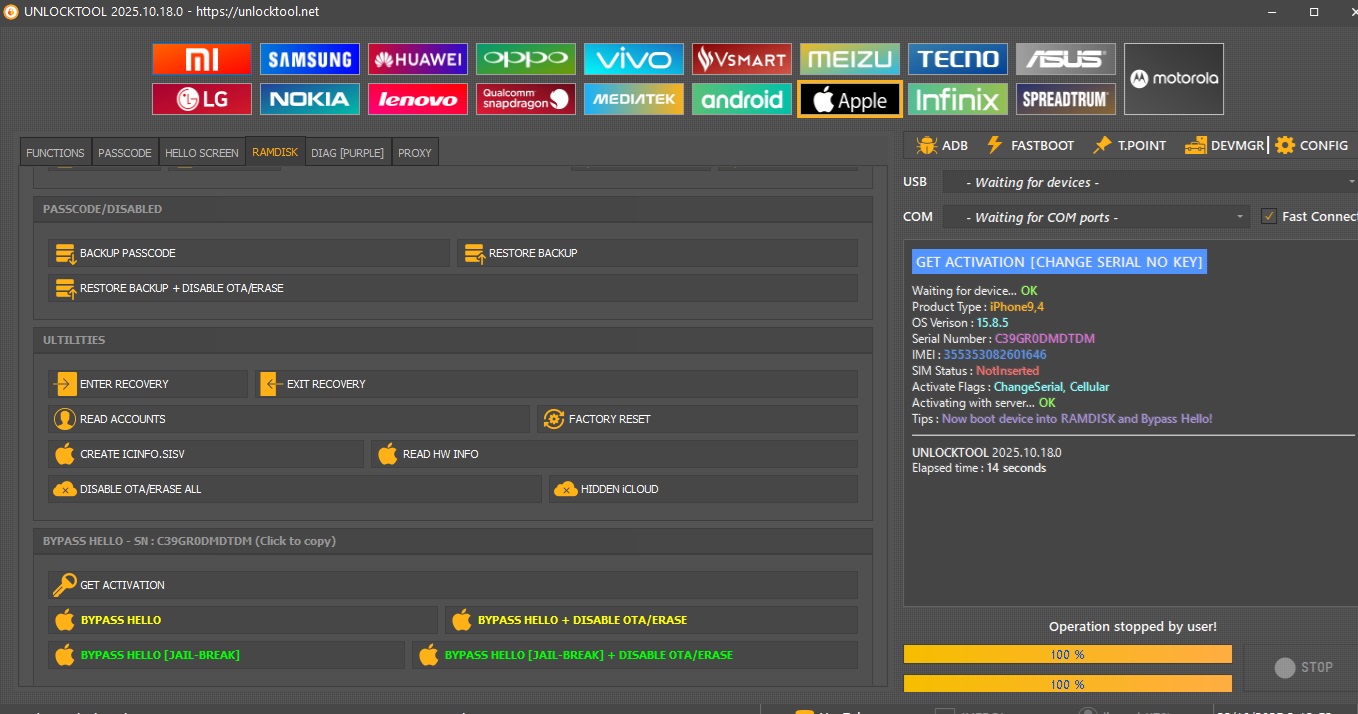1358x714 pixels.
Task: Click the upper 100 % progress bar
Action: click(x=1067, y=654)
